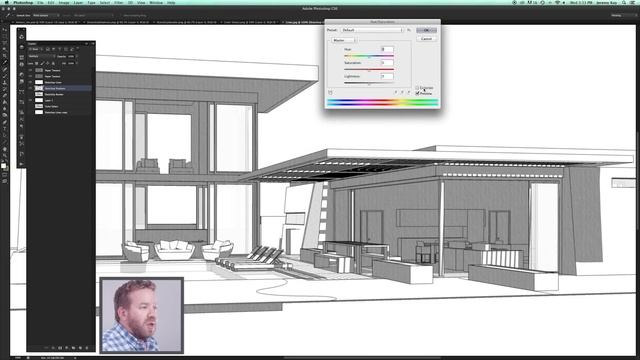
Task: Click the first eyedropper in Hue/Saturation dialog
Action: pyautogui.click(x=396, y=92)
